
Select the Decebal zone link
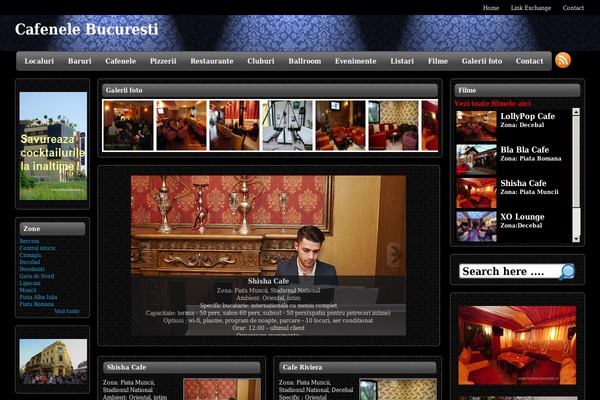pos(30,262)
